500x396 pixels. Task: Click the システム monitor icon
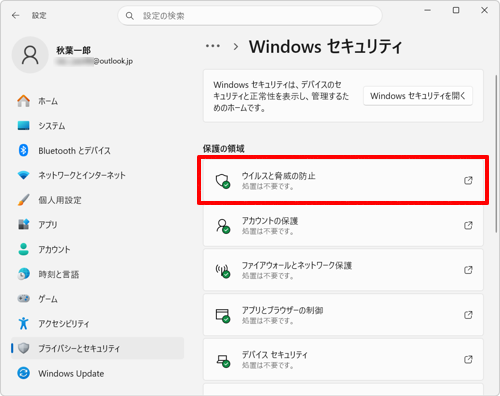[x=23, y=126]
